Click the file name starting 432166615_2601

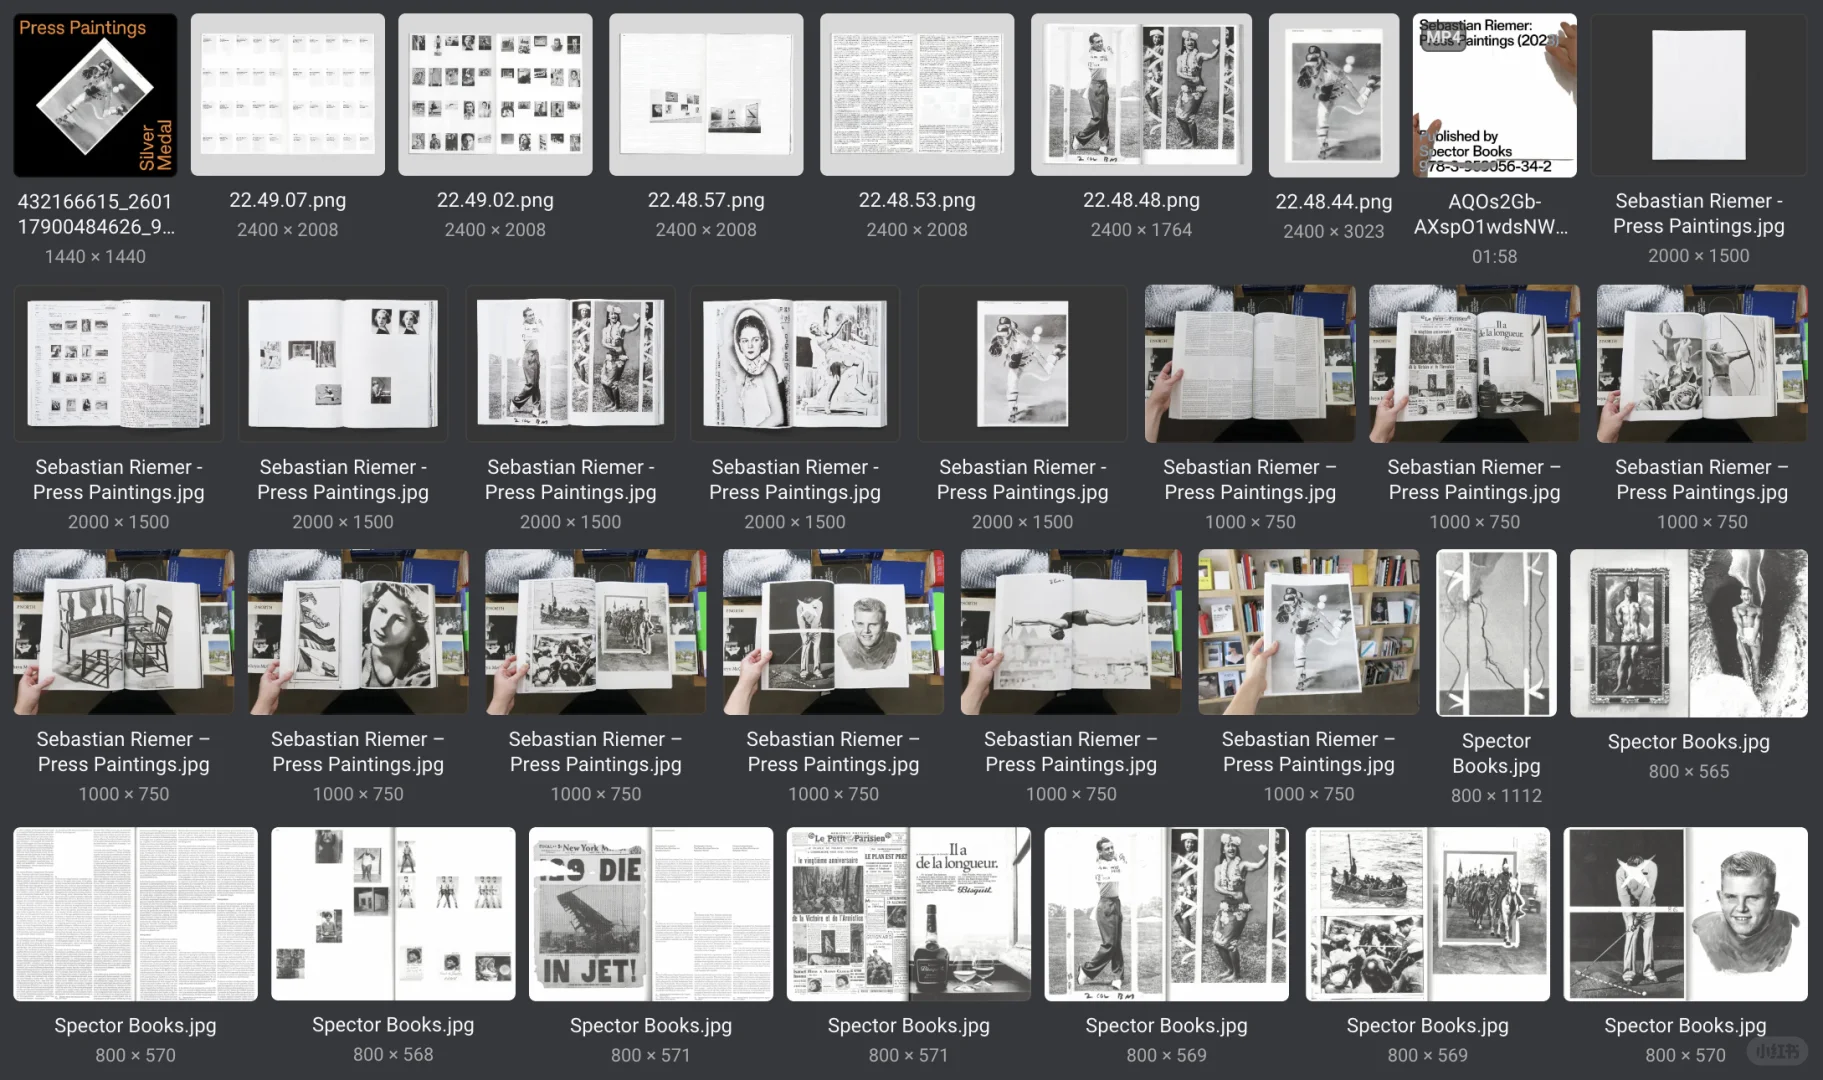tap(95, 214)
